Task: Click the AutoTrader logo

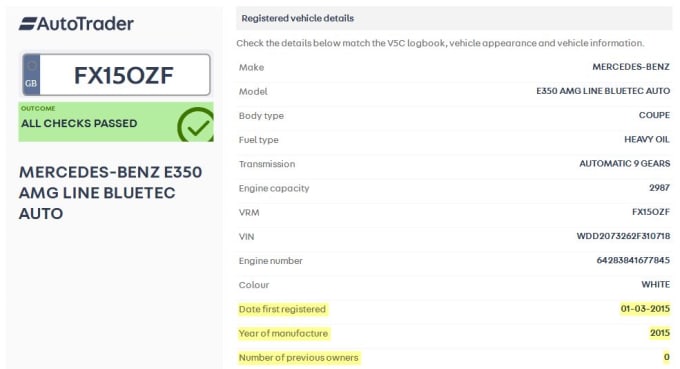Action: [76, 23]
